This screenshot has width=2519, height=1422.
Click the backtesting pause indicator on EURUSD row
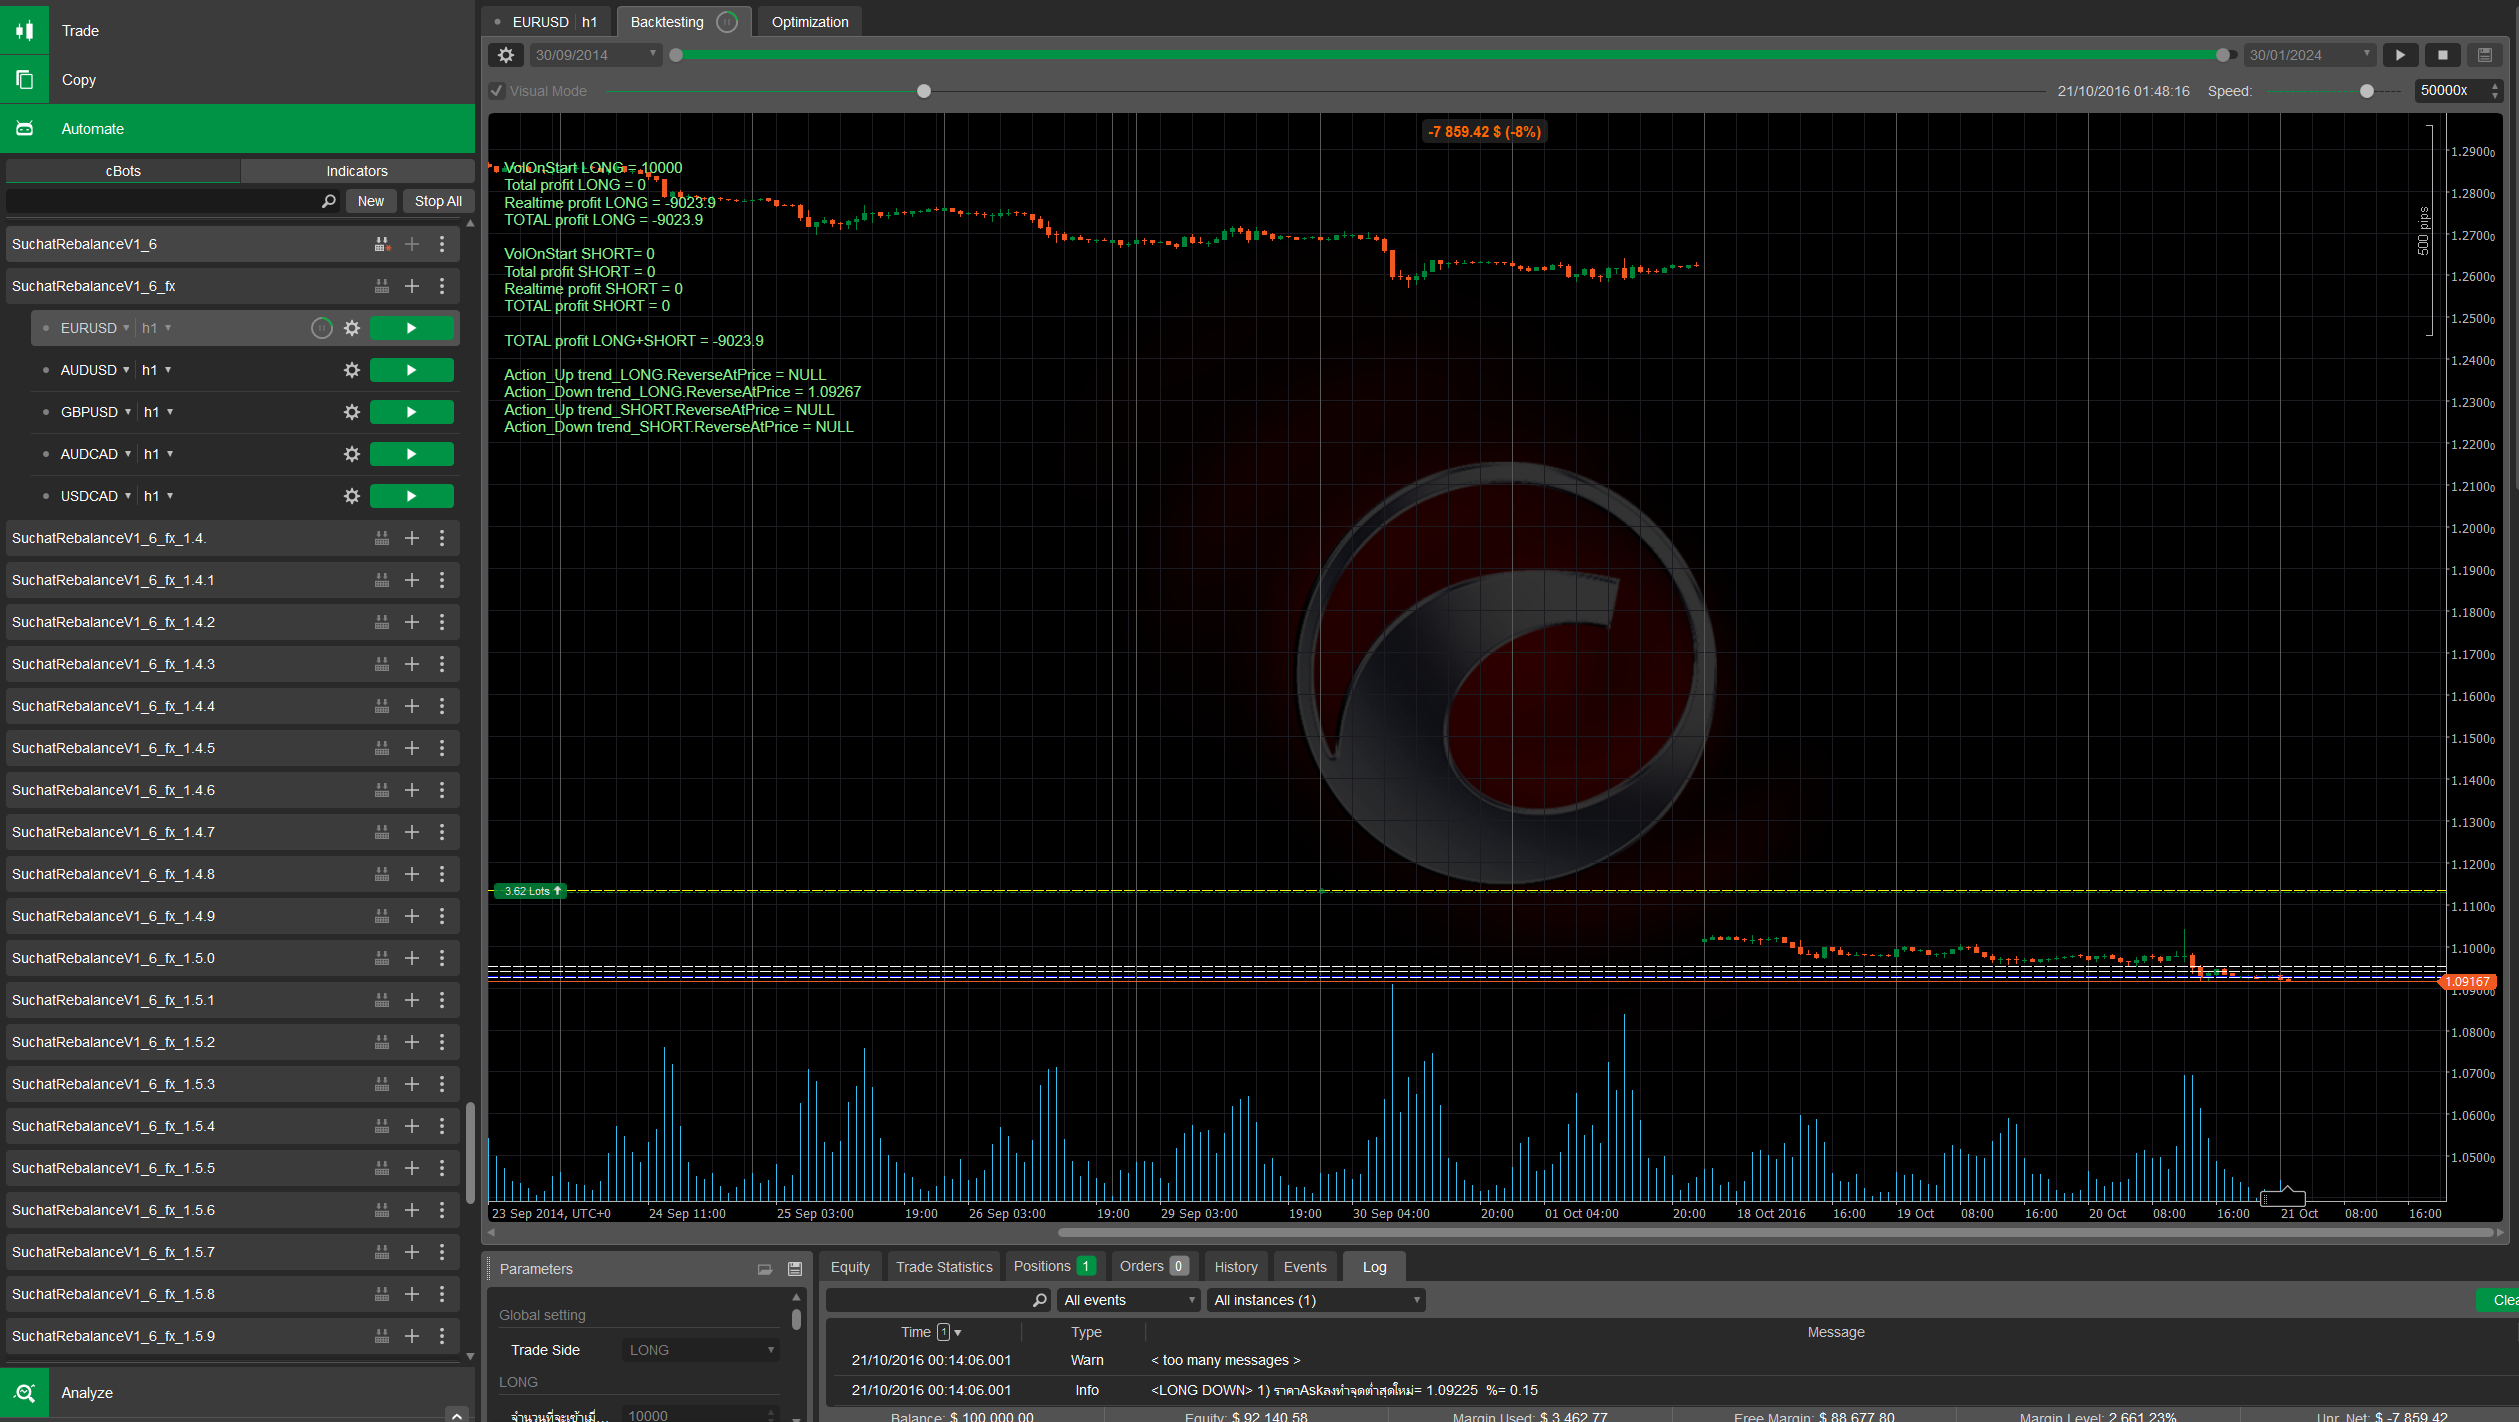tap(321, 328)
